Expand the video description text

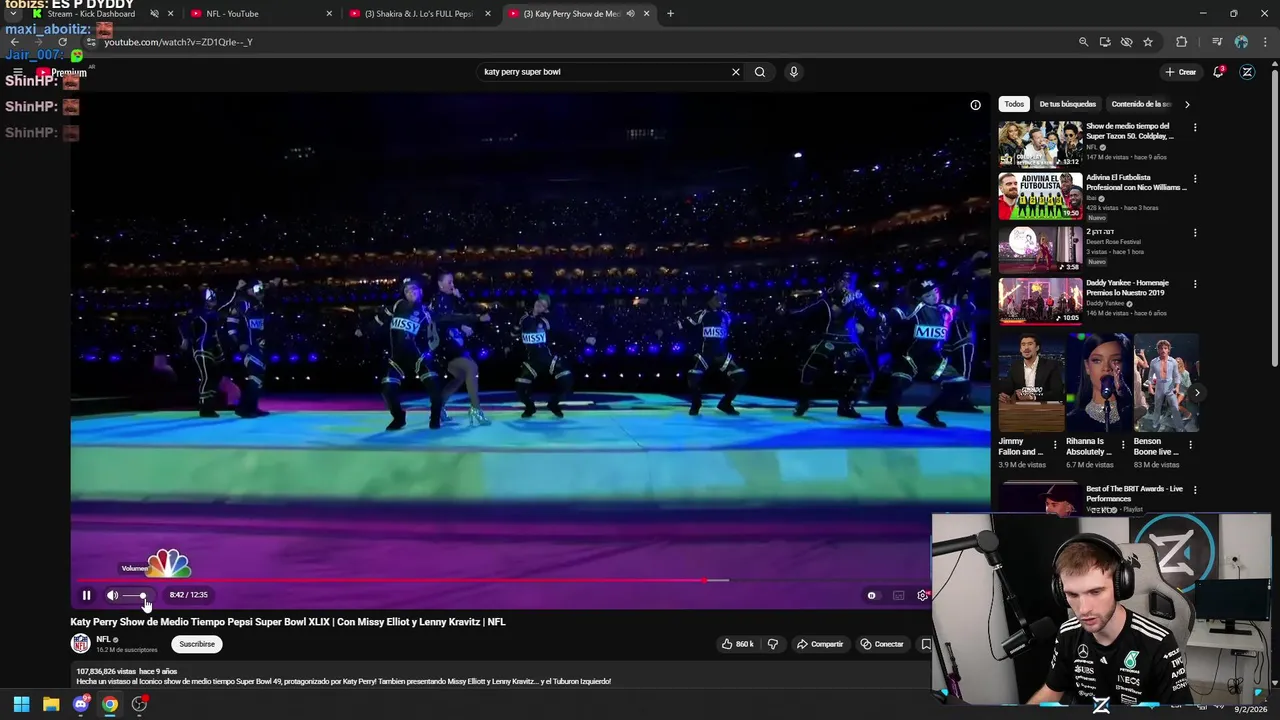tap(343, 681)
